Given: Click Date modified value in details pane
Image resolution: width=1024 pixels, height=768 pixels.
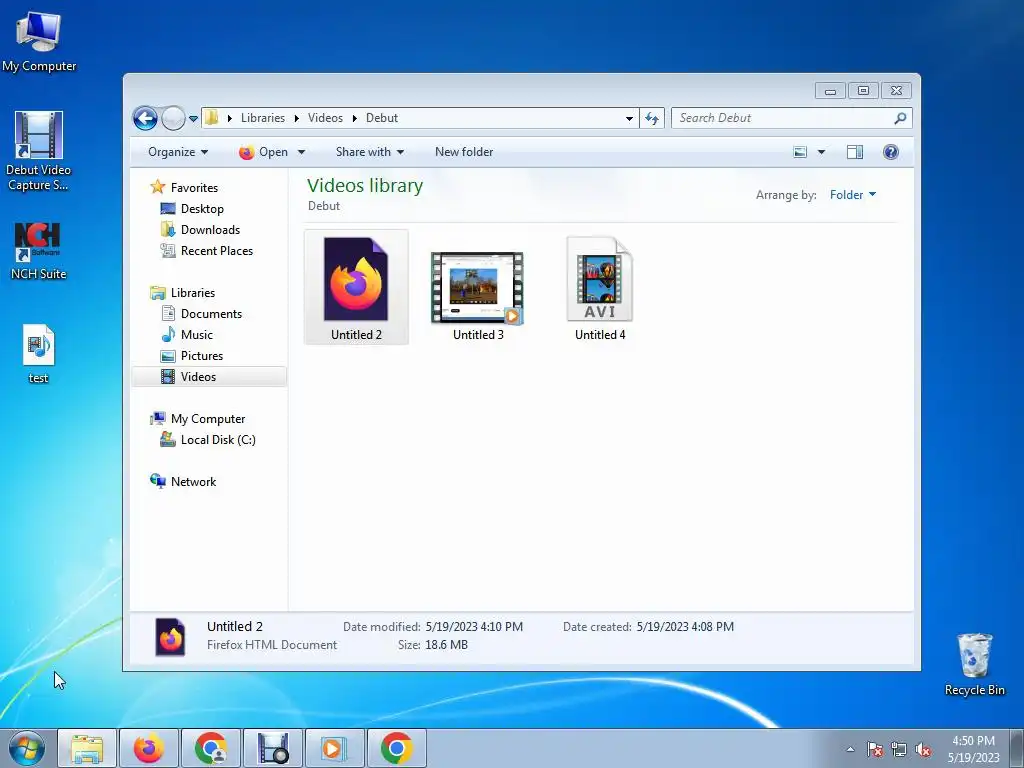Looking at the screenshot, I should [x=474, y=627].
